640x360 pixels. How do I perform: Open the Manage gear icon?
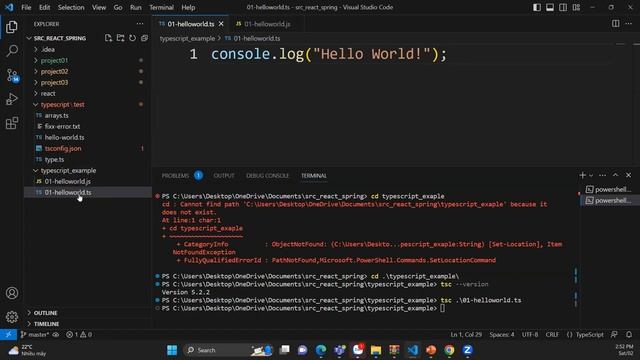(12, 316)
